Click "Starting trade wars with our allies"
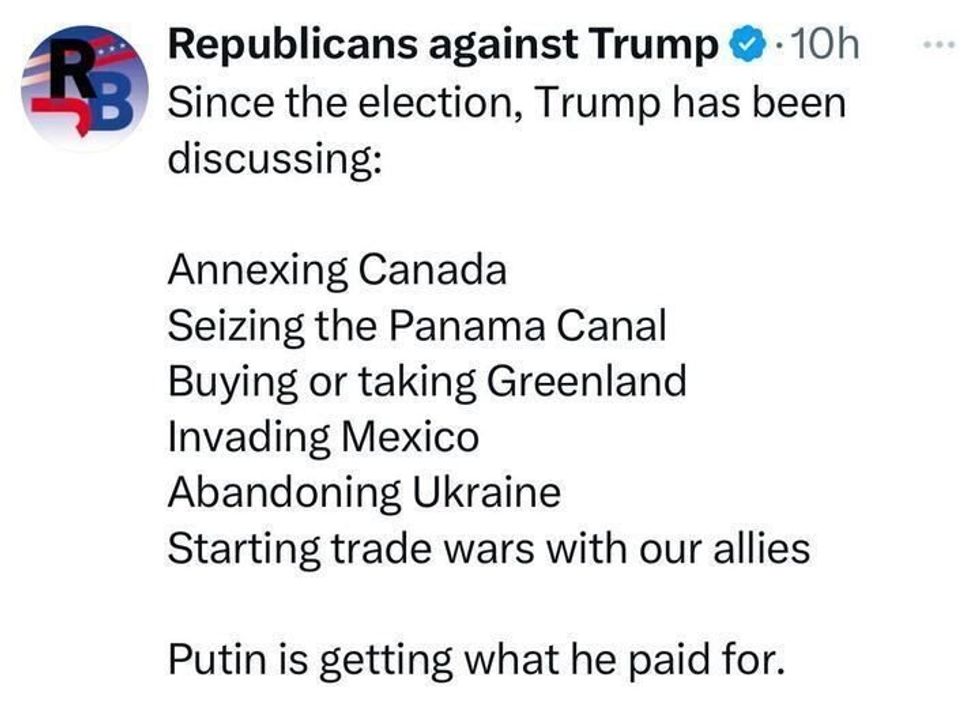The image size is (980, 702). (x=487, y=548)
